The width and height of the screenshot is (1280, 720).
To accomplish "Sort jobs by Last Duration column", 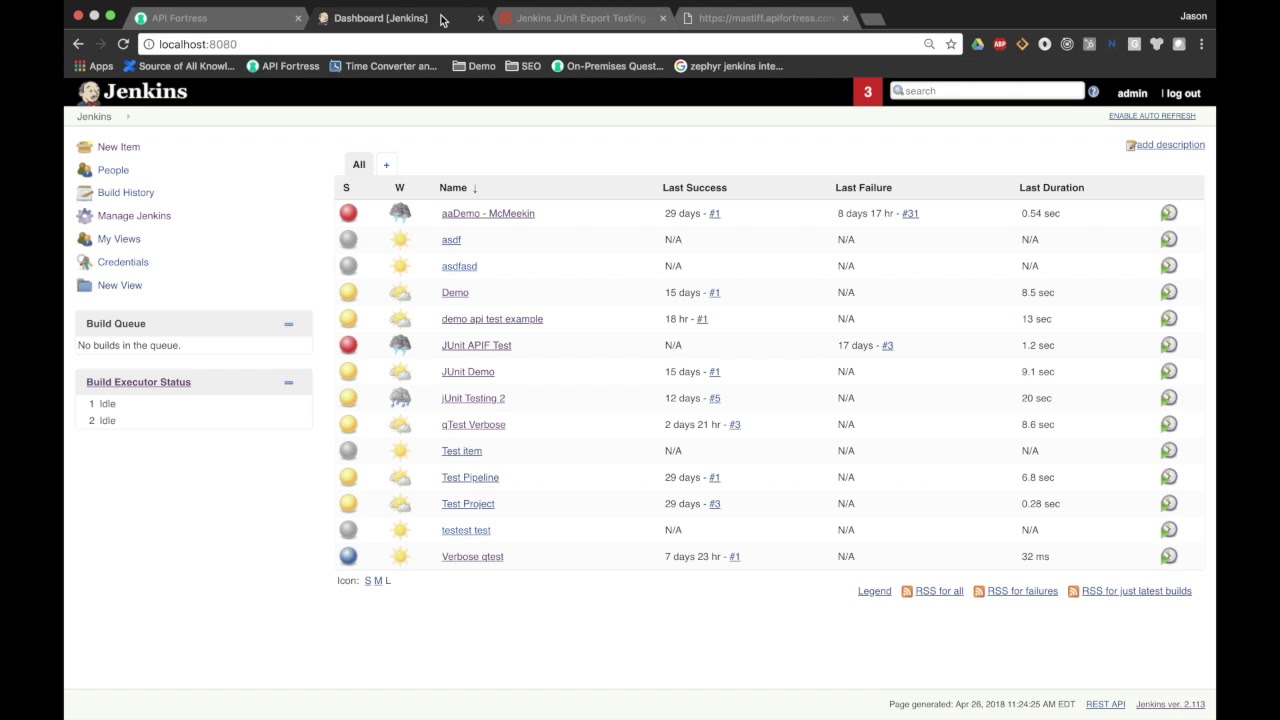I will tap(1051, 188).
